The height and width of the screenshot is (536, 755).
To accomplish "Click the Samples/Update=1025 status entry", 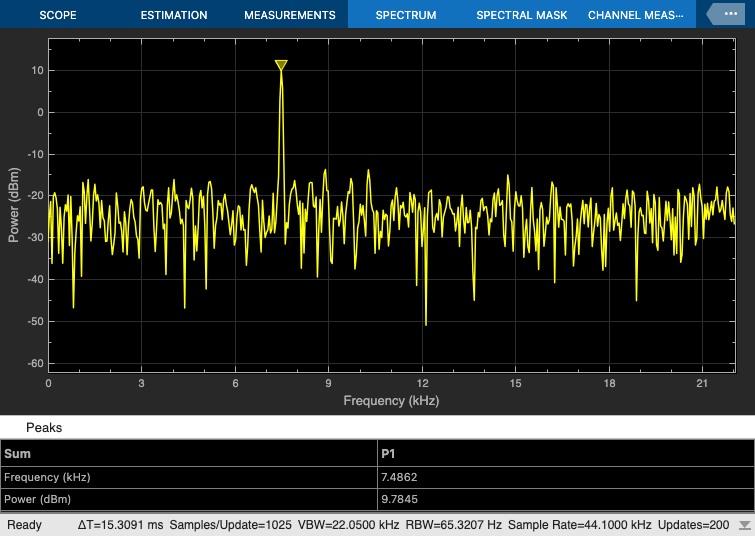I will click(x=231, y=525).
